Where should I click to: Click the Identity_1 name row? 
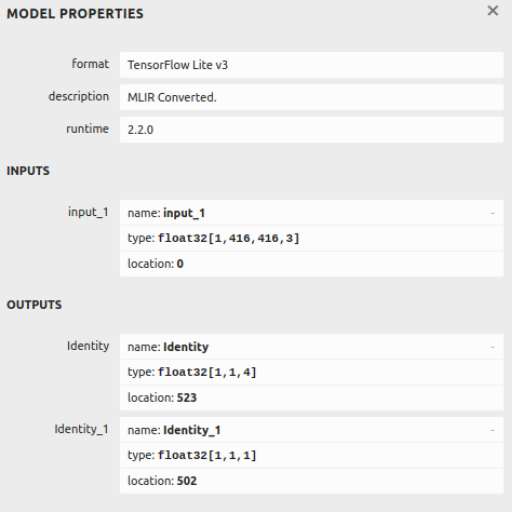pos(312,430)
